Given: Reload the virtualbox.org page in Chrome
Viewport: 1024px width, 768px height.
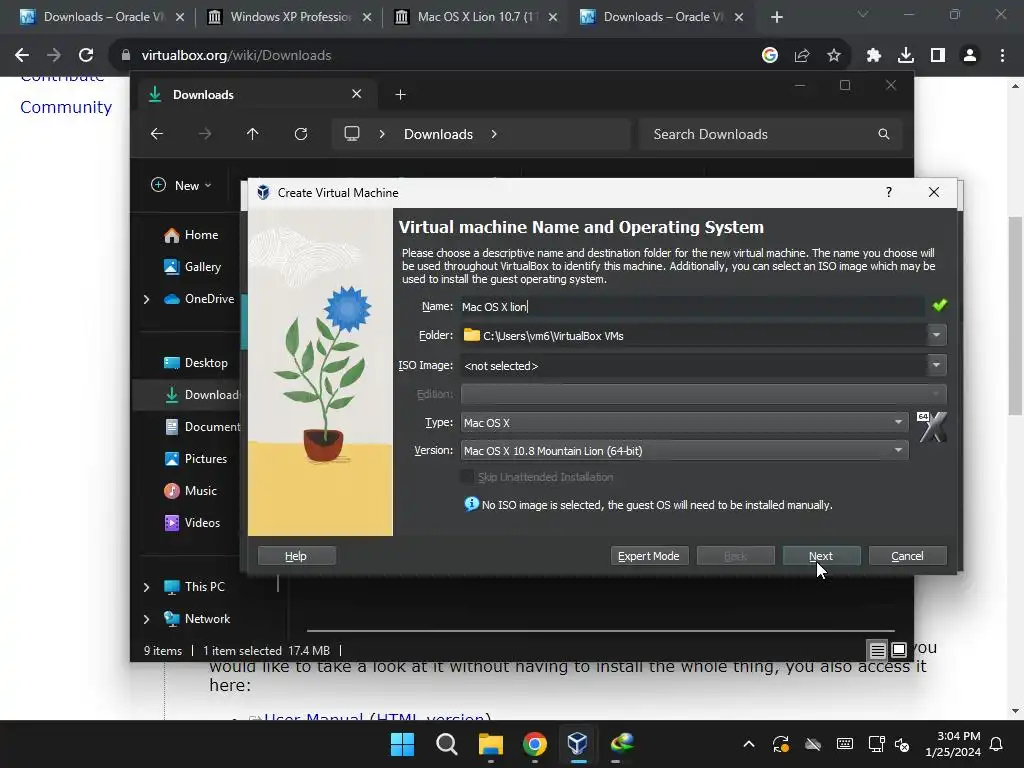Looking at the screenshot, I should pyautogui.click(x=86, y=56).
